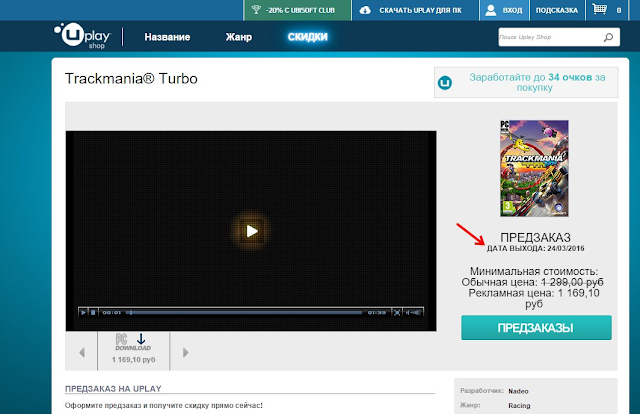Click the ПРЕДЗАКАЗ НА UPLAY heading

(113, 389)
